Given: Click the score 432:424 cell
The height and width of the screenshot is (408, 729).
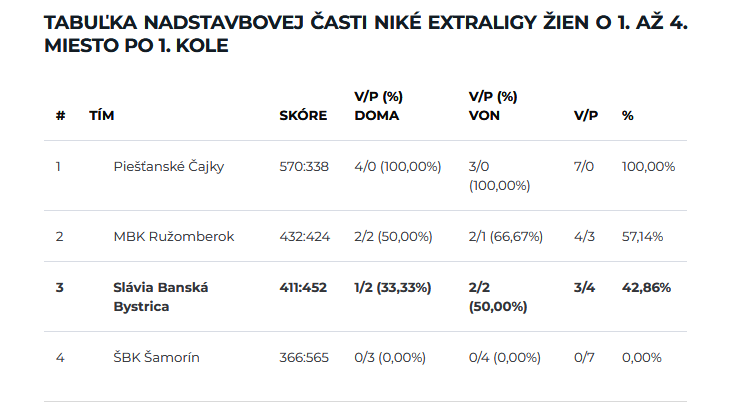Looking at the screenshot, I should (x=305, y=237).
